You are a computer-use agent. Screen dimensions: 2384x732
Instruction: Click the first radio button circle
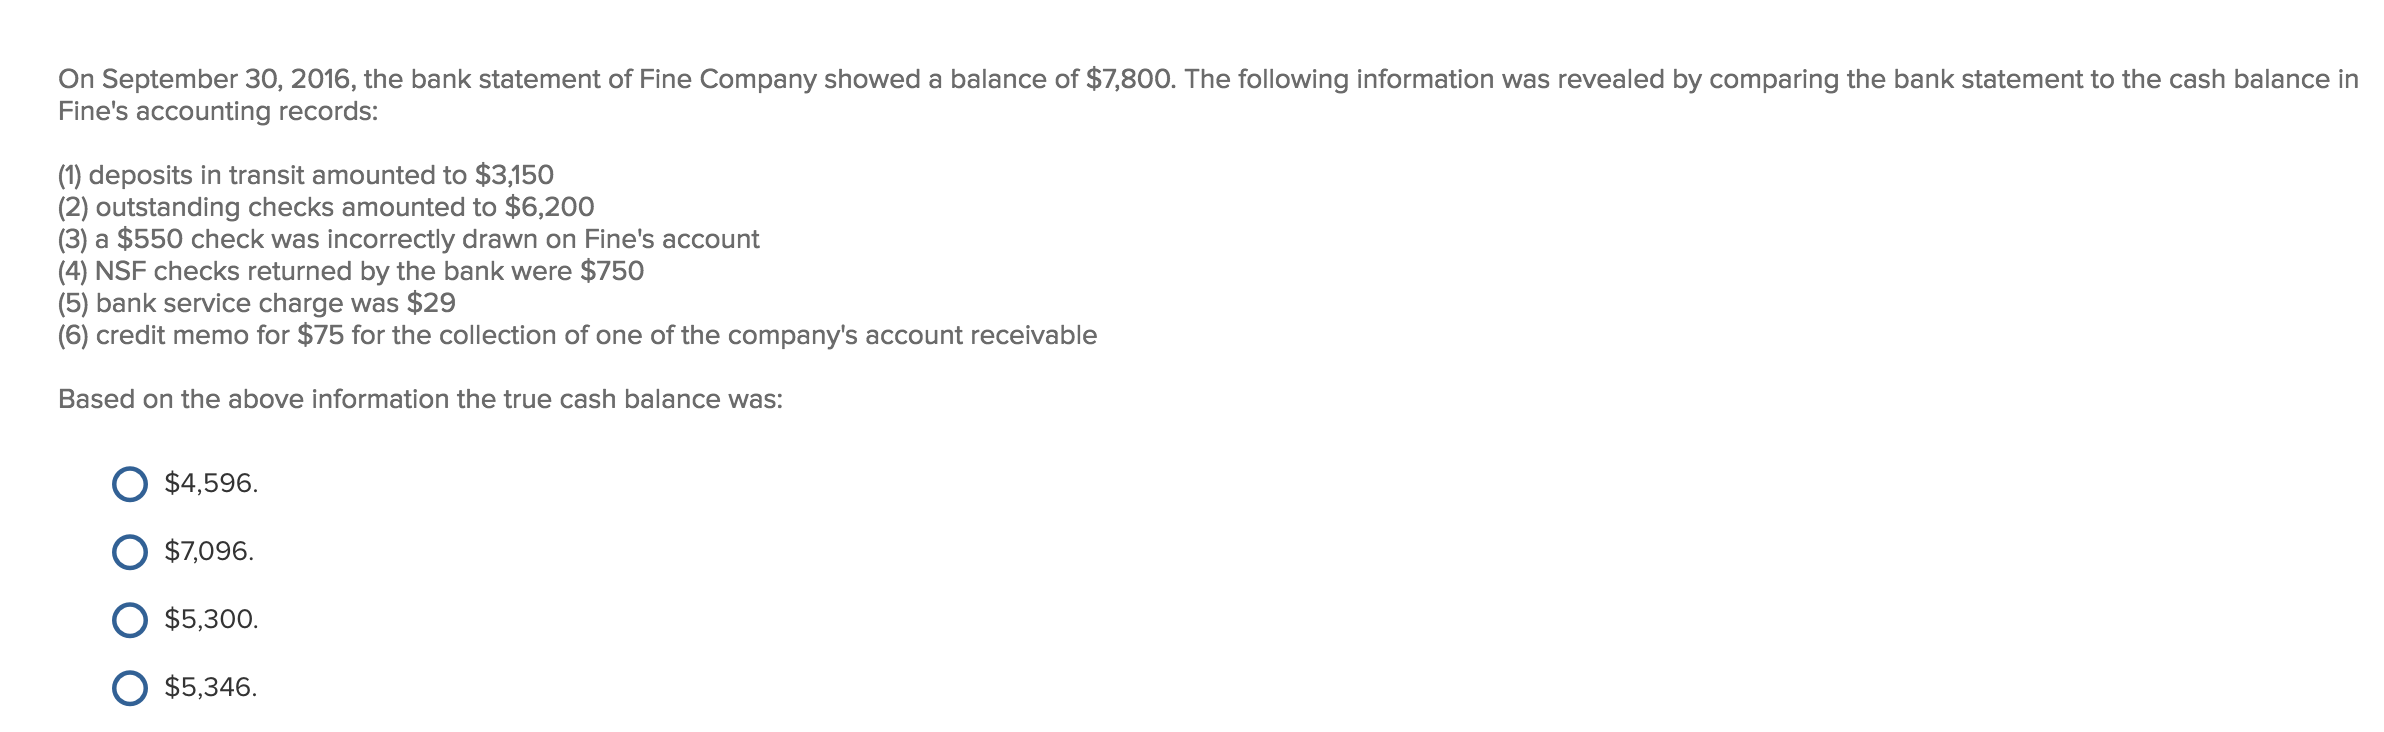click(128, 484)
